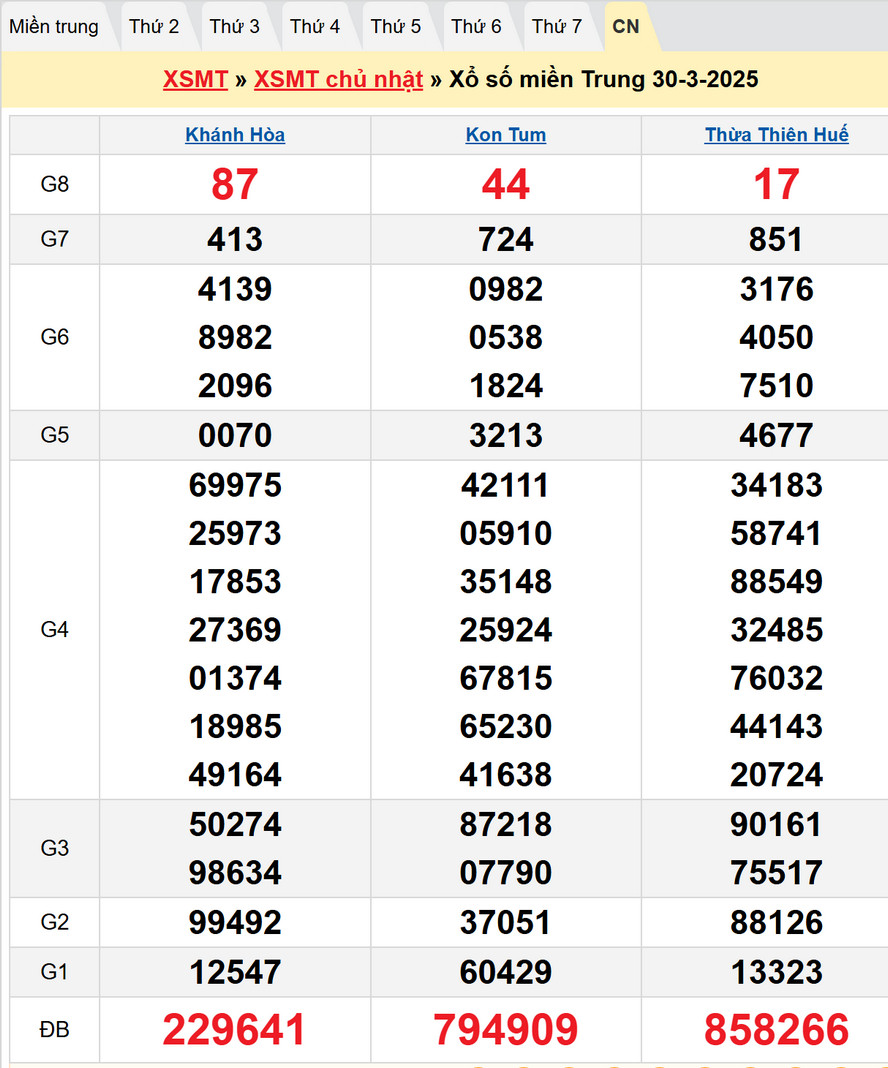Switch to the Thứ 2 tab
Screen dimensions: 888x1068
tap(154, 27)
